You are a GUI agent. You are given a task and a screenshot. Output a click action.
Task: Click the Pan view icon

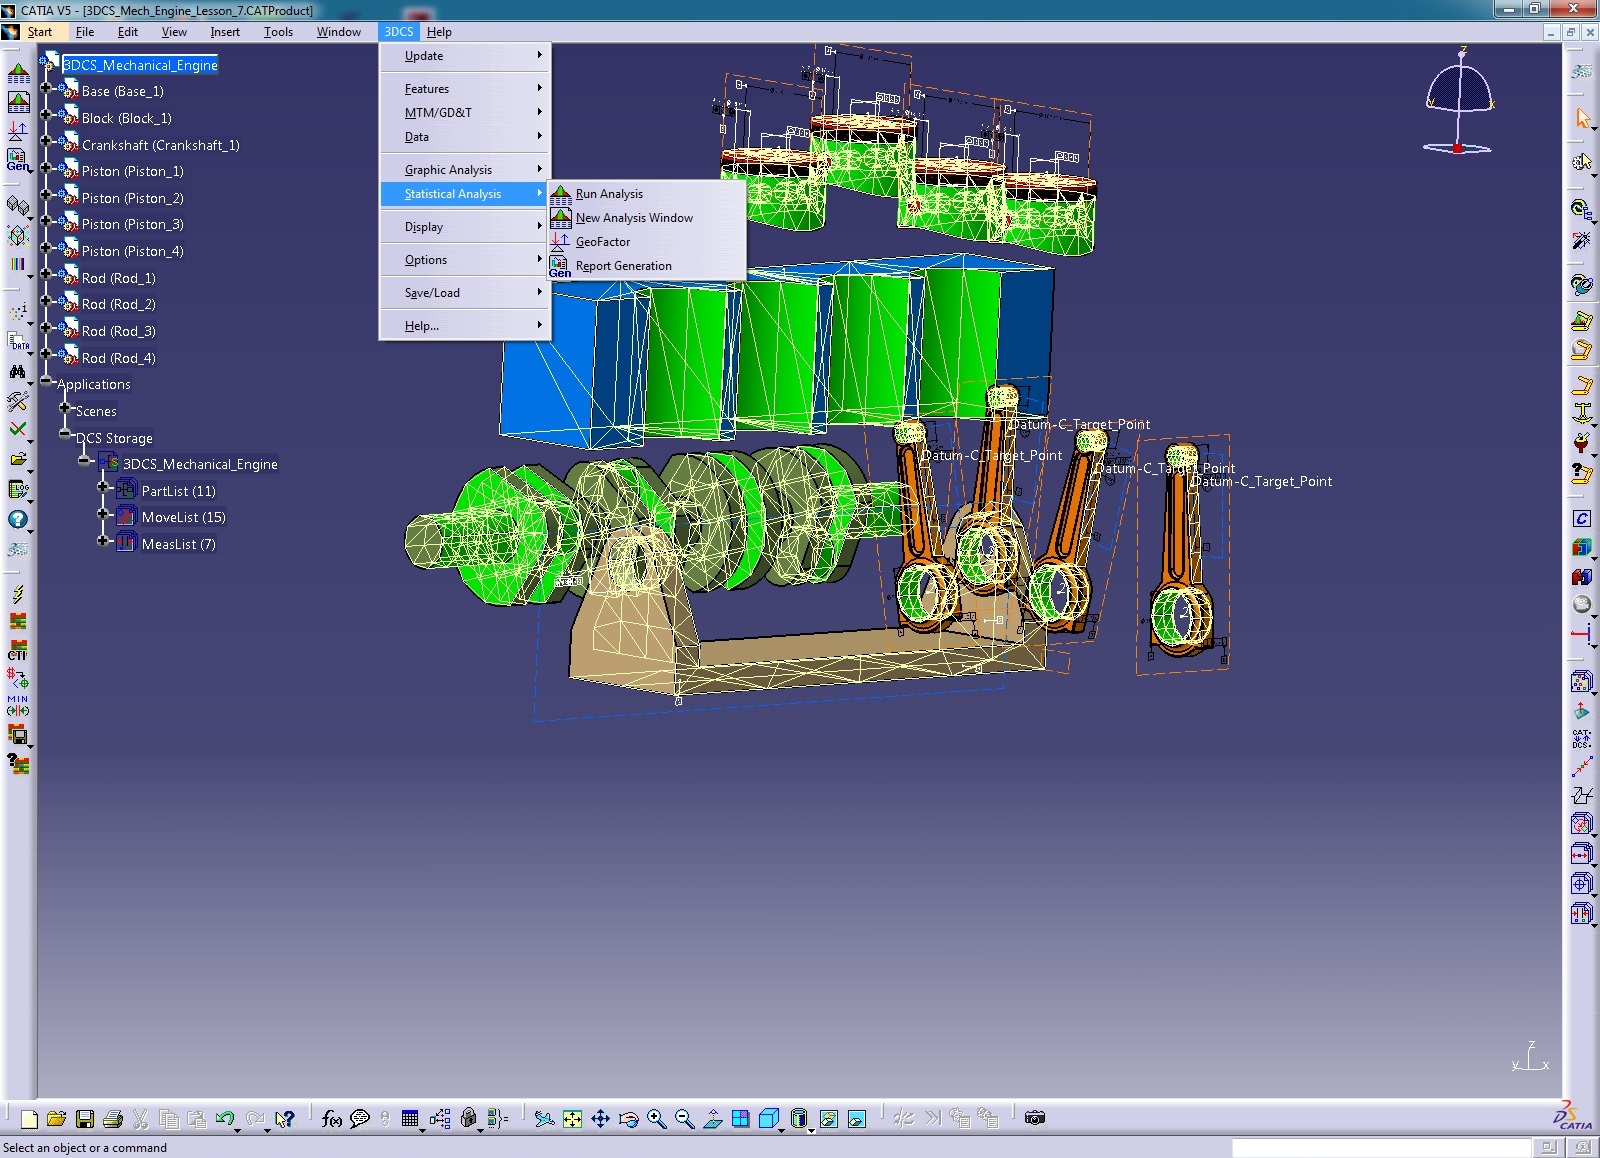tap(600, 1119)
